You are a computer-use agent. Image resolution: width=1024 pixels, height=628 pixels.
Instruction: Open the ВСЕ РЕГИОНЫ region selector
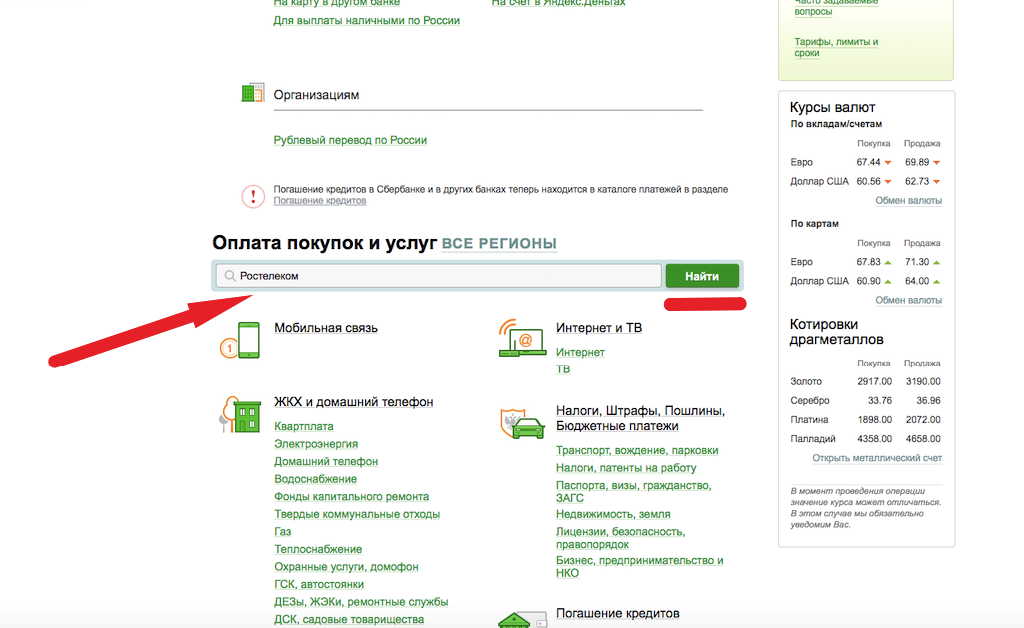(499, 243)
